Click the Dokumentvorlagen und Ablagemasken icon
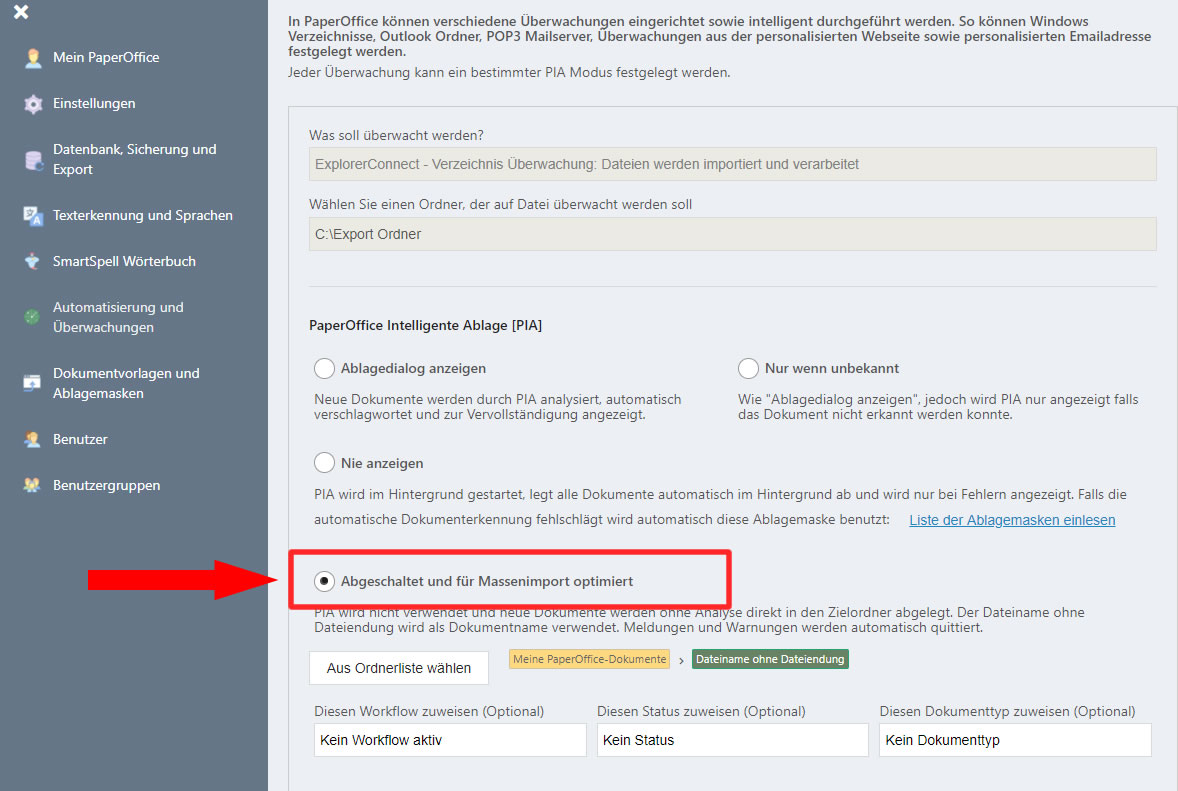The height and width of the screenshot is (791, 1178). click(x=32, y=383)
